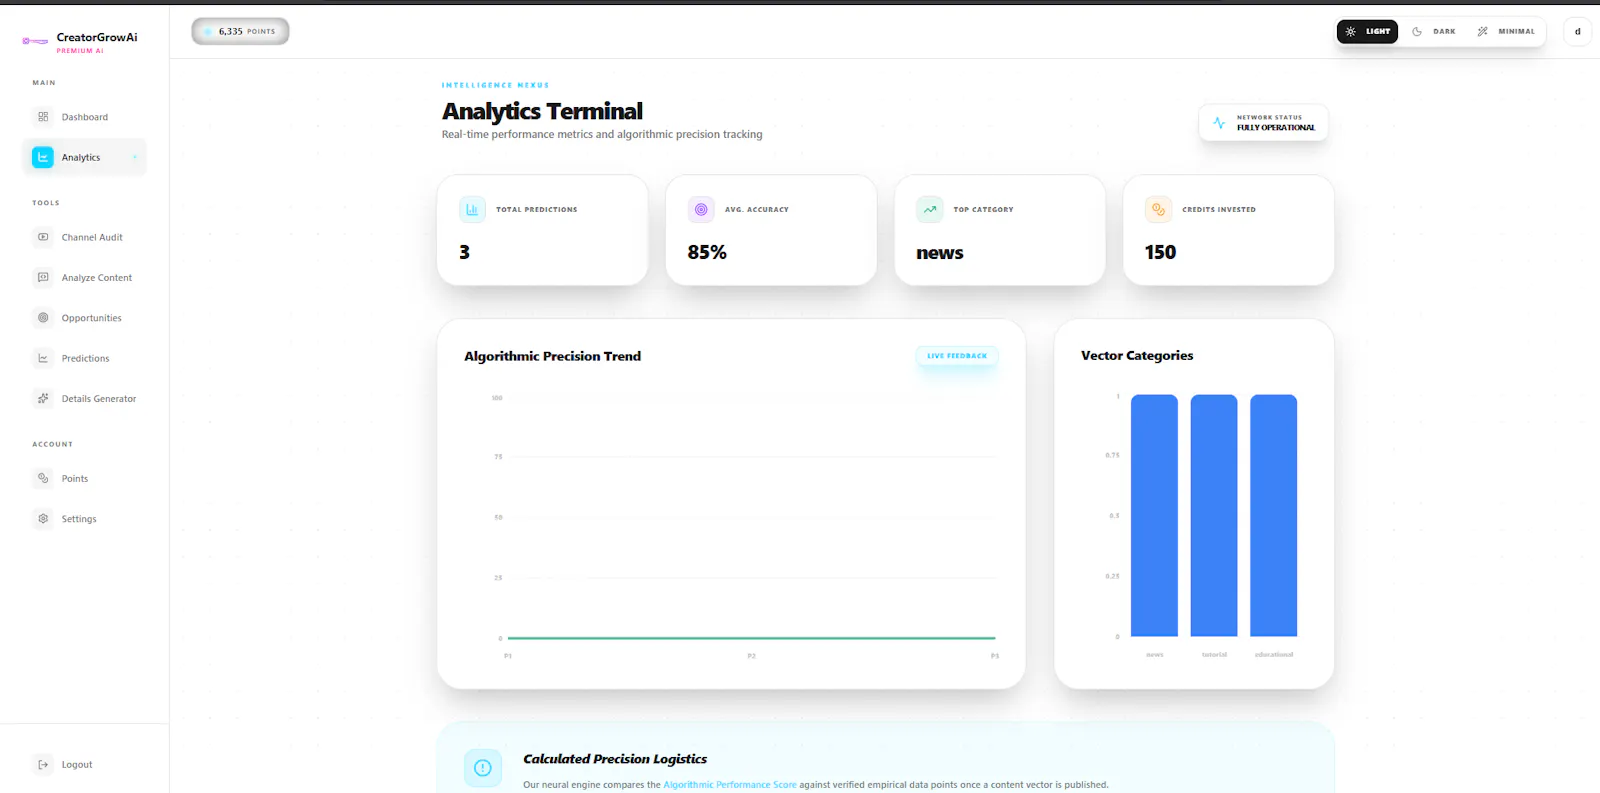This screenshot has height=793, width=1600.
Task: Click the Avg. Accuracy target icon
Action: [x=701, y=209]
